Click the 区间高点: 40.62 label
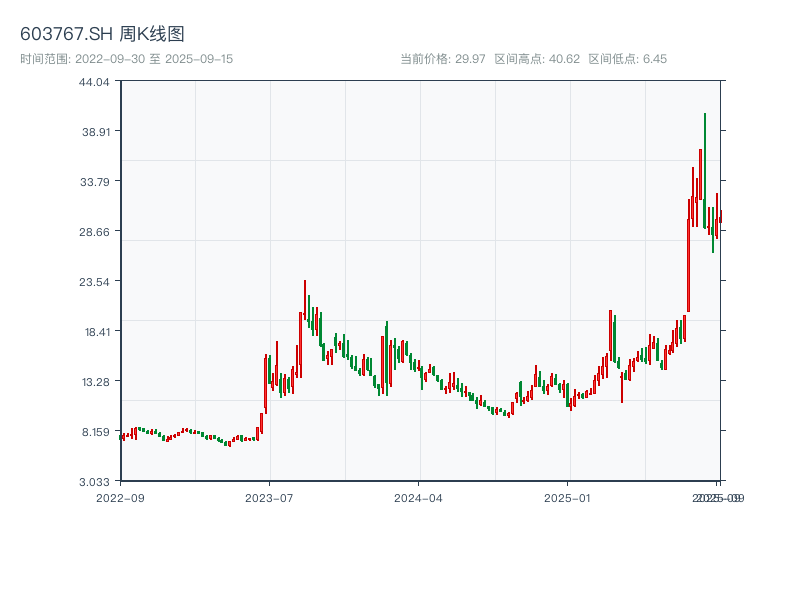The image size is (800, 600). [537, 59]
